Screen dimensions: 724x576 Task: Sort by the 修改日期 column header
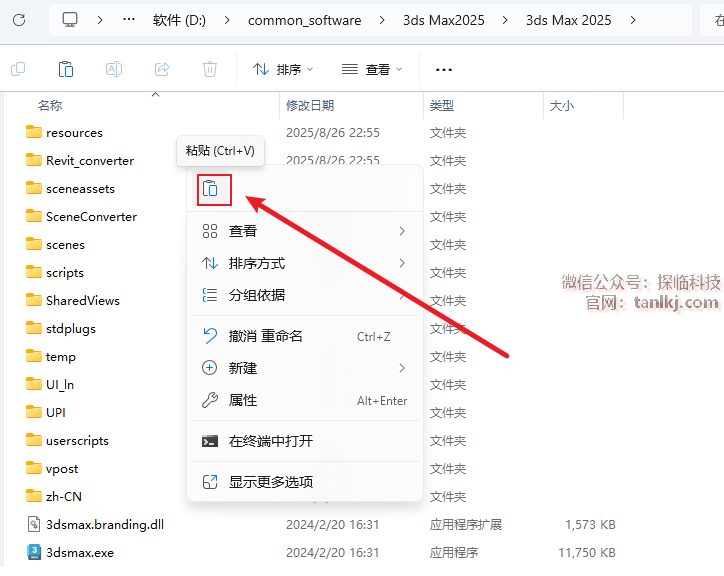coord(310,106)
